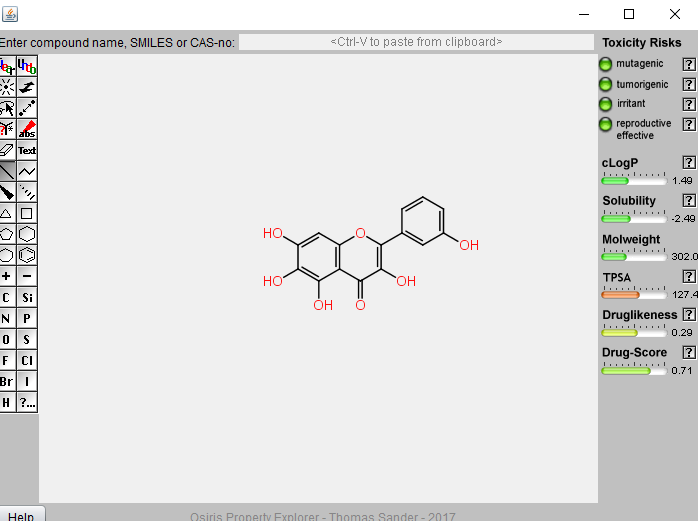The width and height of the screenshot is (698, 521).
Task: Click the compound name SMILES input field
Action: point(416,42)
